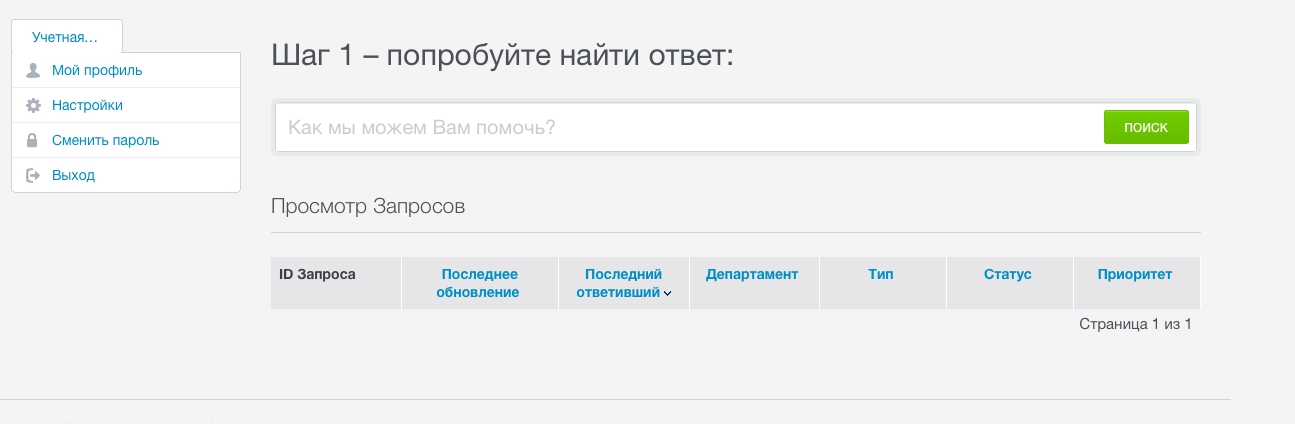Click the ID Запроса column header
The width and height of the screenshot is (1295, 424).
(x=317, y=274)
